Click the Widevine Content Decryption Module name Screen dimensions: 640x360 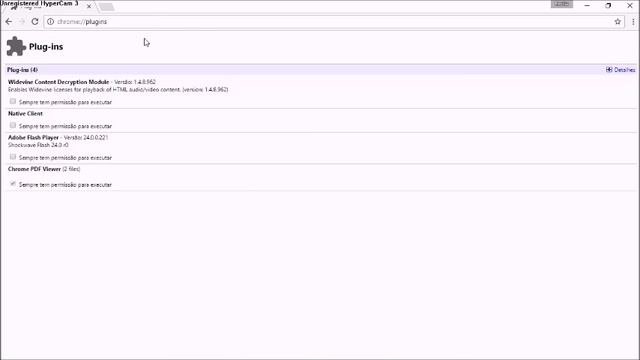click(x=58, y=82)
